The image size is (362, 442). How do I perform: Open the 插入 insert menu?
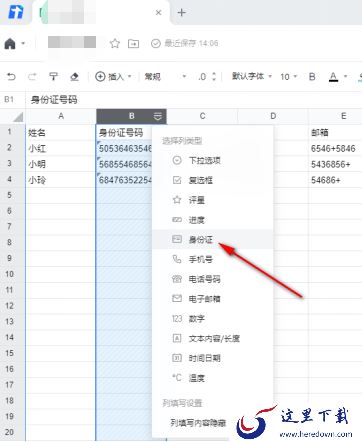point(113,77)
